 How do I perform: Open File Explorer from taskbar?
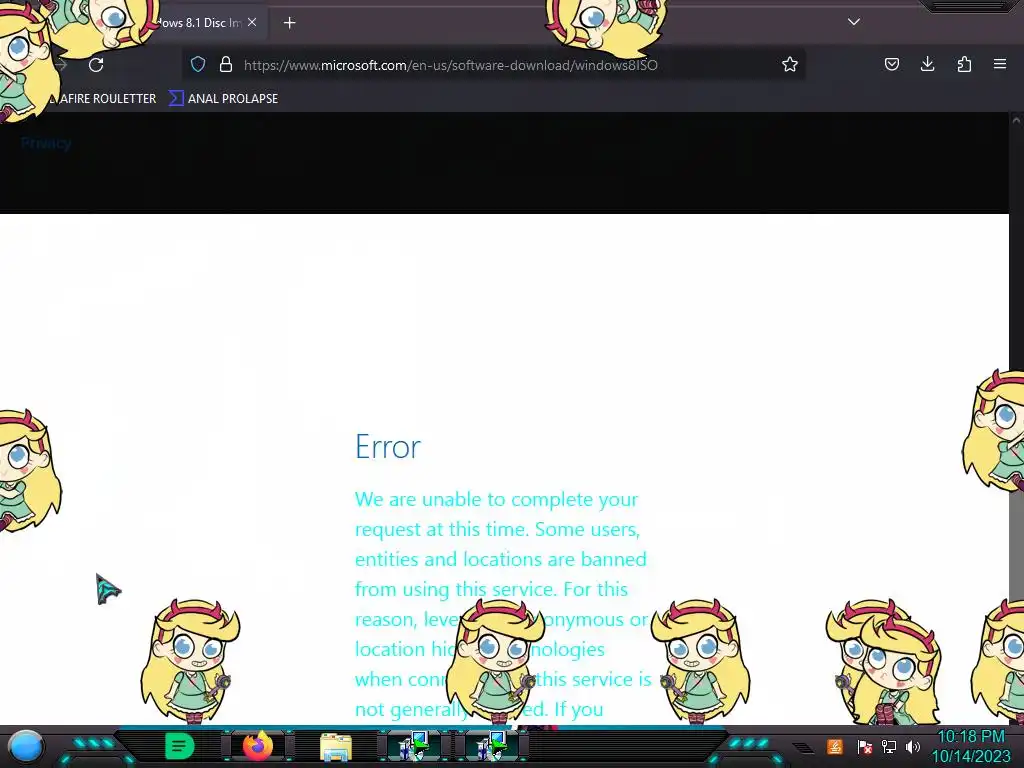(336, 747)
